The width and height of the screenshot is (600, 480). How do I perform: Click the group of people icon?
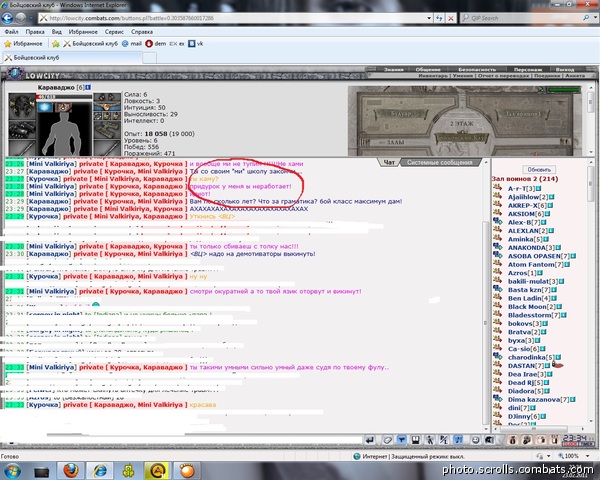527,440
